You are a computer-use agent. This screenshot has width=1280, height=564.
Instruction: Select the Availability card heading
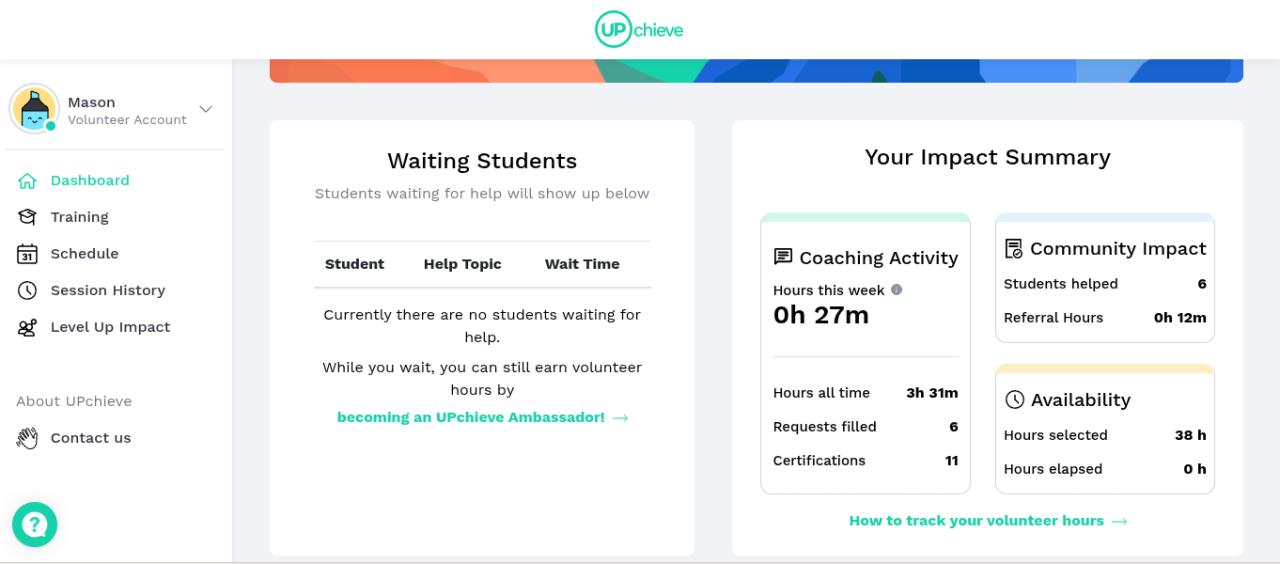click(1080, 400)
